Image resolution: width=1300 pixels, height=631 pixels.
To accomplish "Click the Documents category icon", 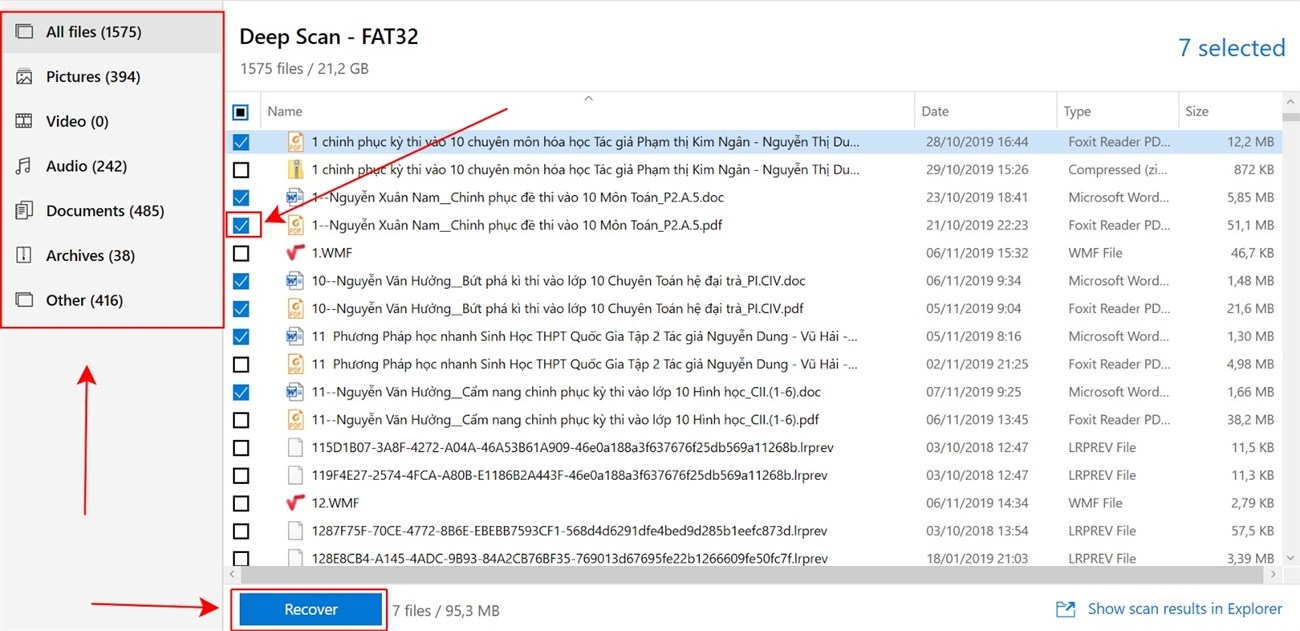I will click(24, 211).
